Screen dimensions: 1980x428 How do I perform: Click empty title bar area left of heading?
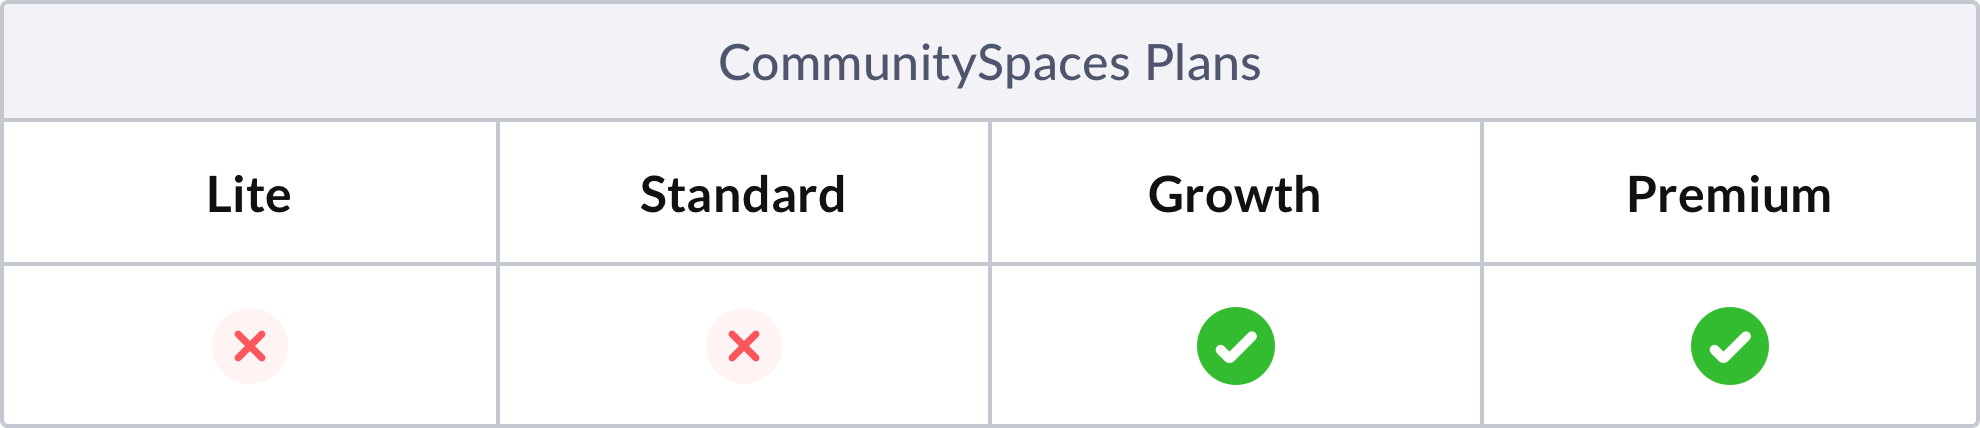(350, 63)
